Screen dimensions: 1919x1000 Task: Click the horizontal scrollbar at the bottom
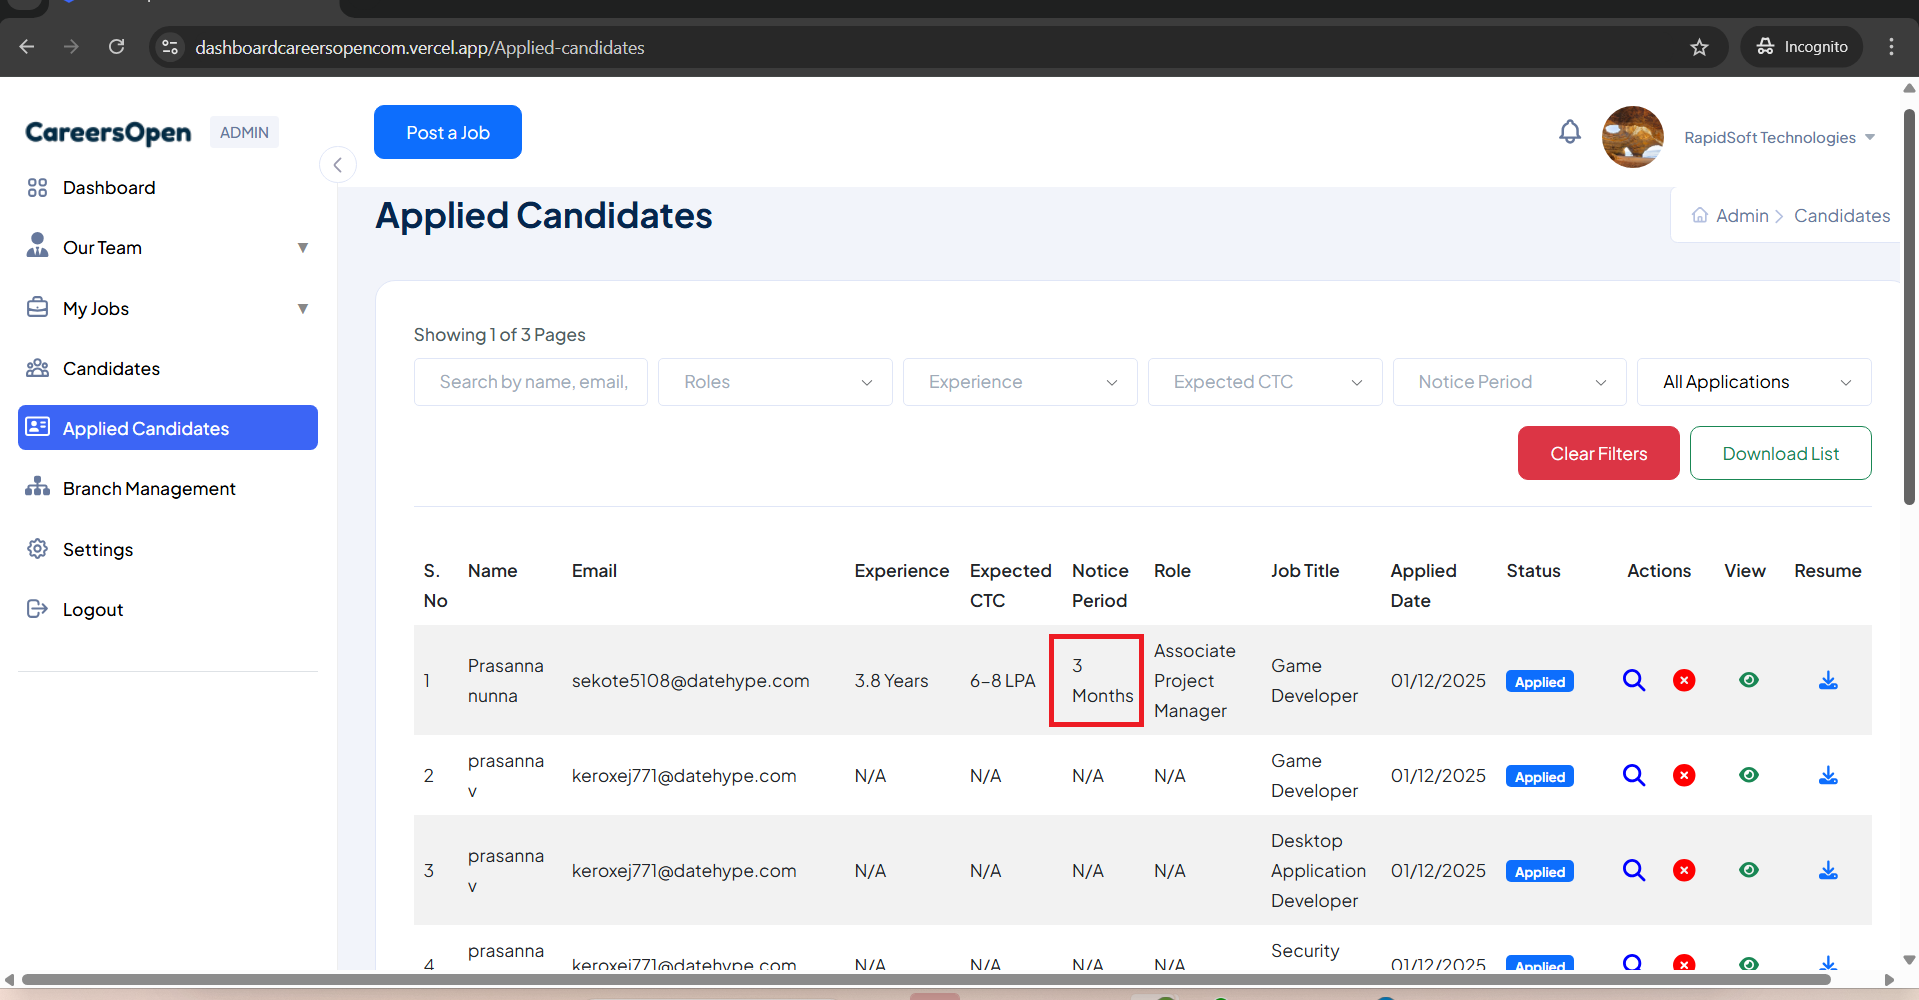coord(925,980)
